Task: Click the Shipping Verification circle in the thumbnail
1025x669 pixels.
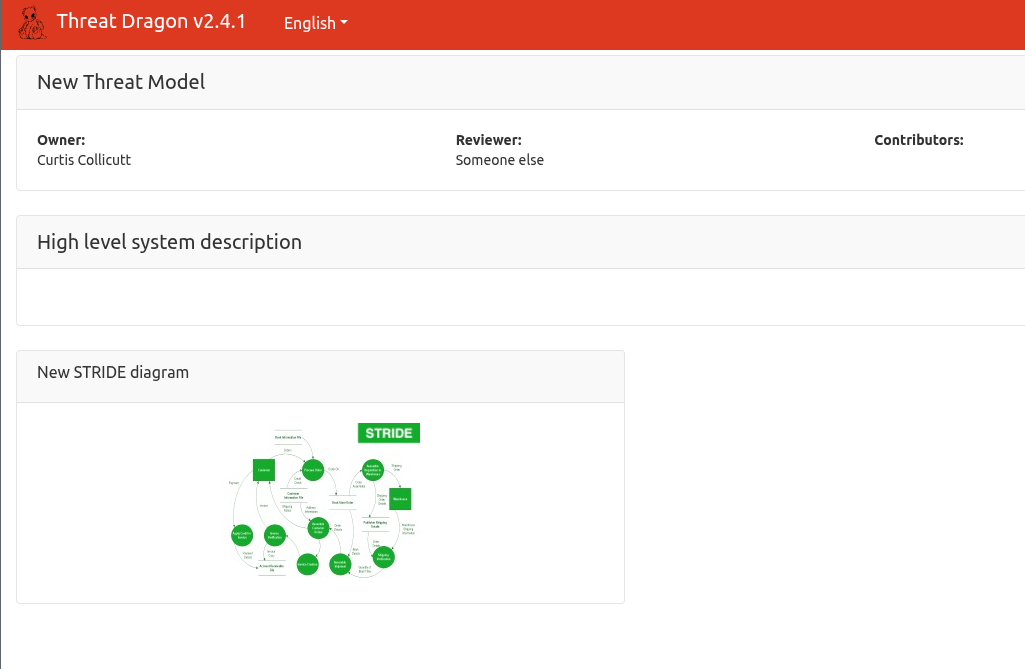Action: click(x=383, y=557)
